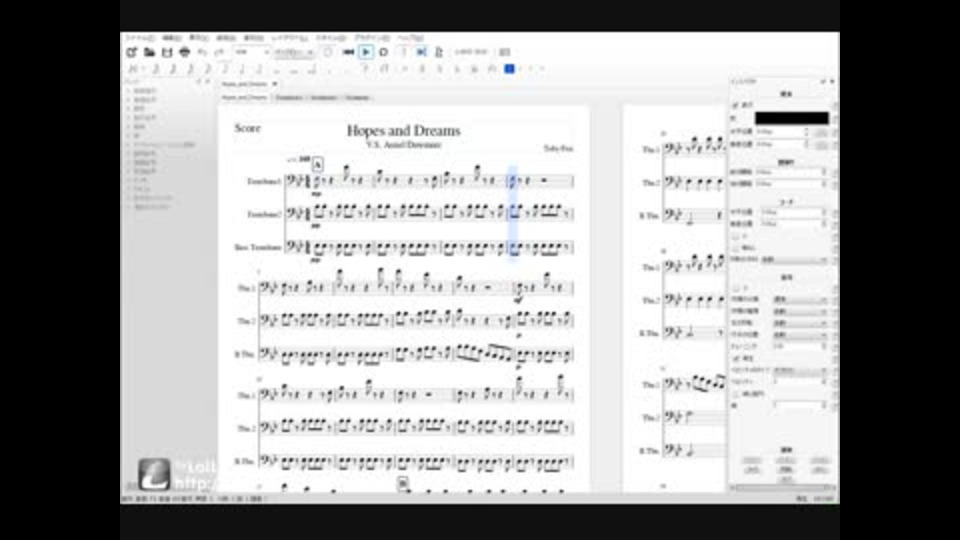Image resolution: width=960 pixels, height=540 pixels.
Task: Open the Edit menu
Action: pos(171,38)
